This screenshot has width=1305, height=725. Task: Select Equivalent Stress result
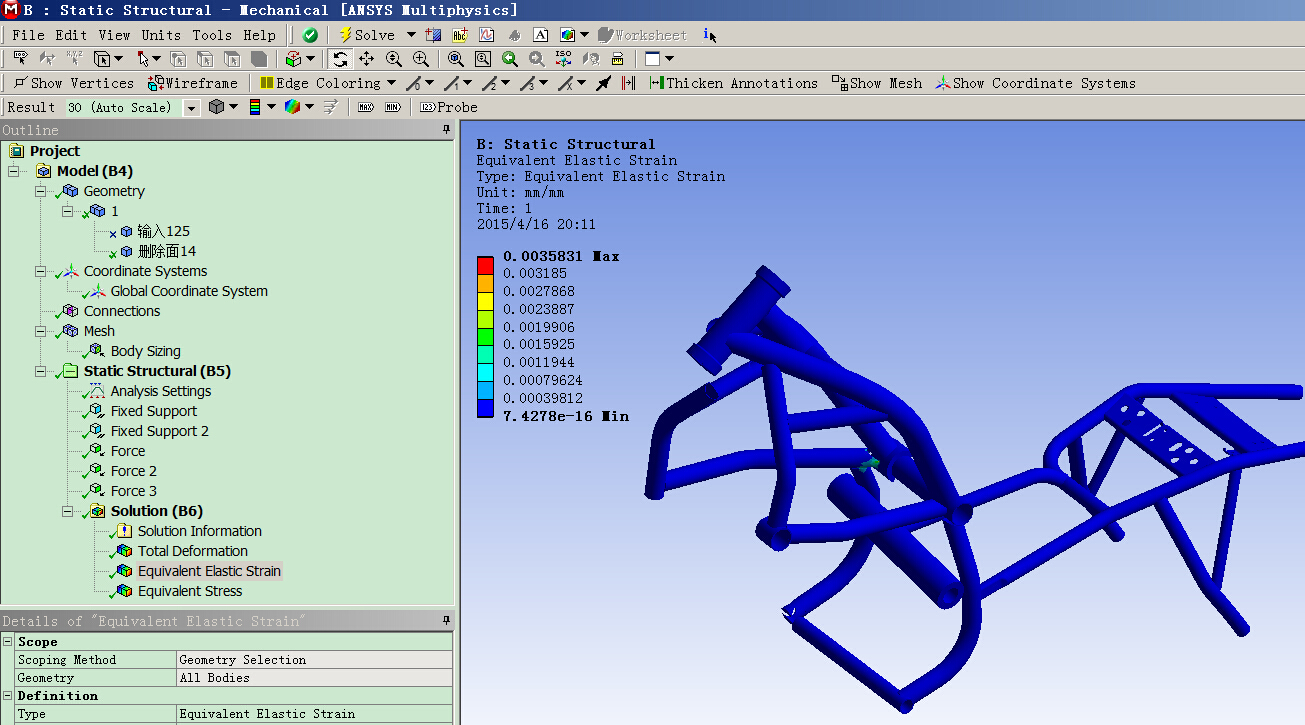tap(190, 591)
